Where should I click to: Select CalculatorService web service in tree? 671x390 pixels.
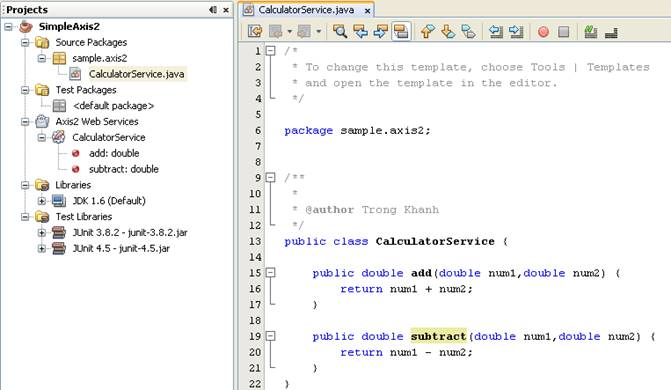click(x=109, y=137)
